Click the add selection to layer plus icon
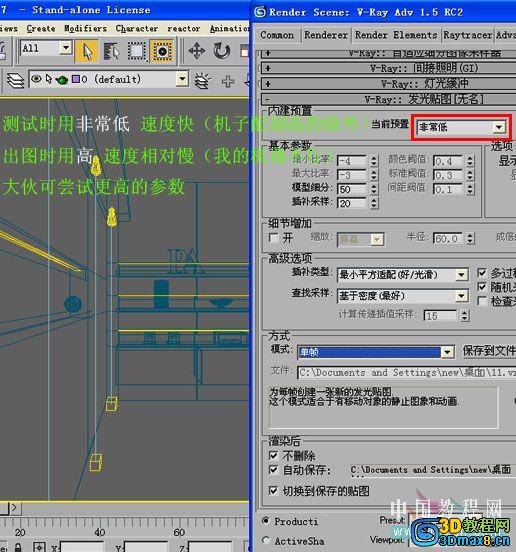Image resolution: width=516 pixels, height=552 pixels. pyautogui.click(x=228, y=81)
